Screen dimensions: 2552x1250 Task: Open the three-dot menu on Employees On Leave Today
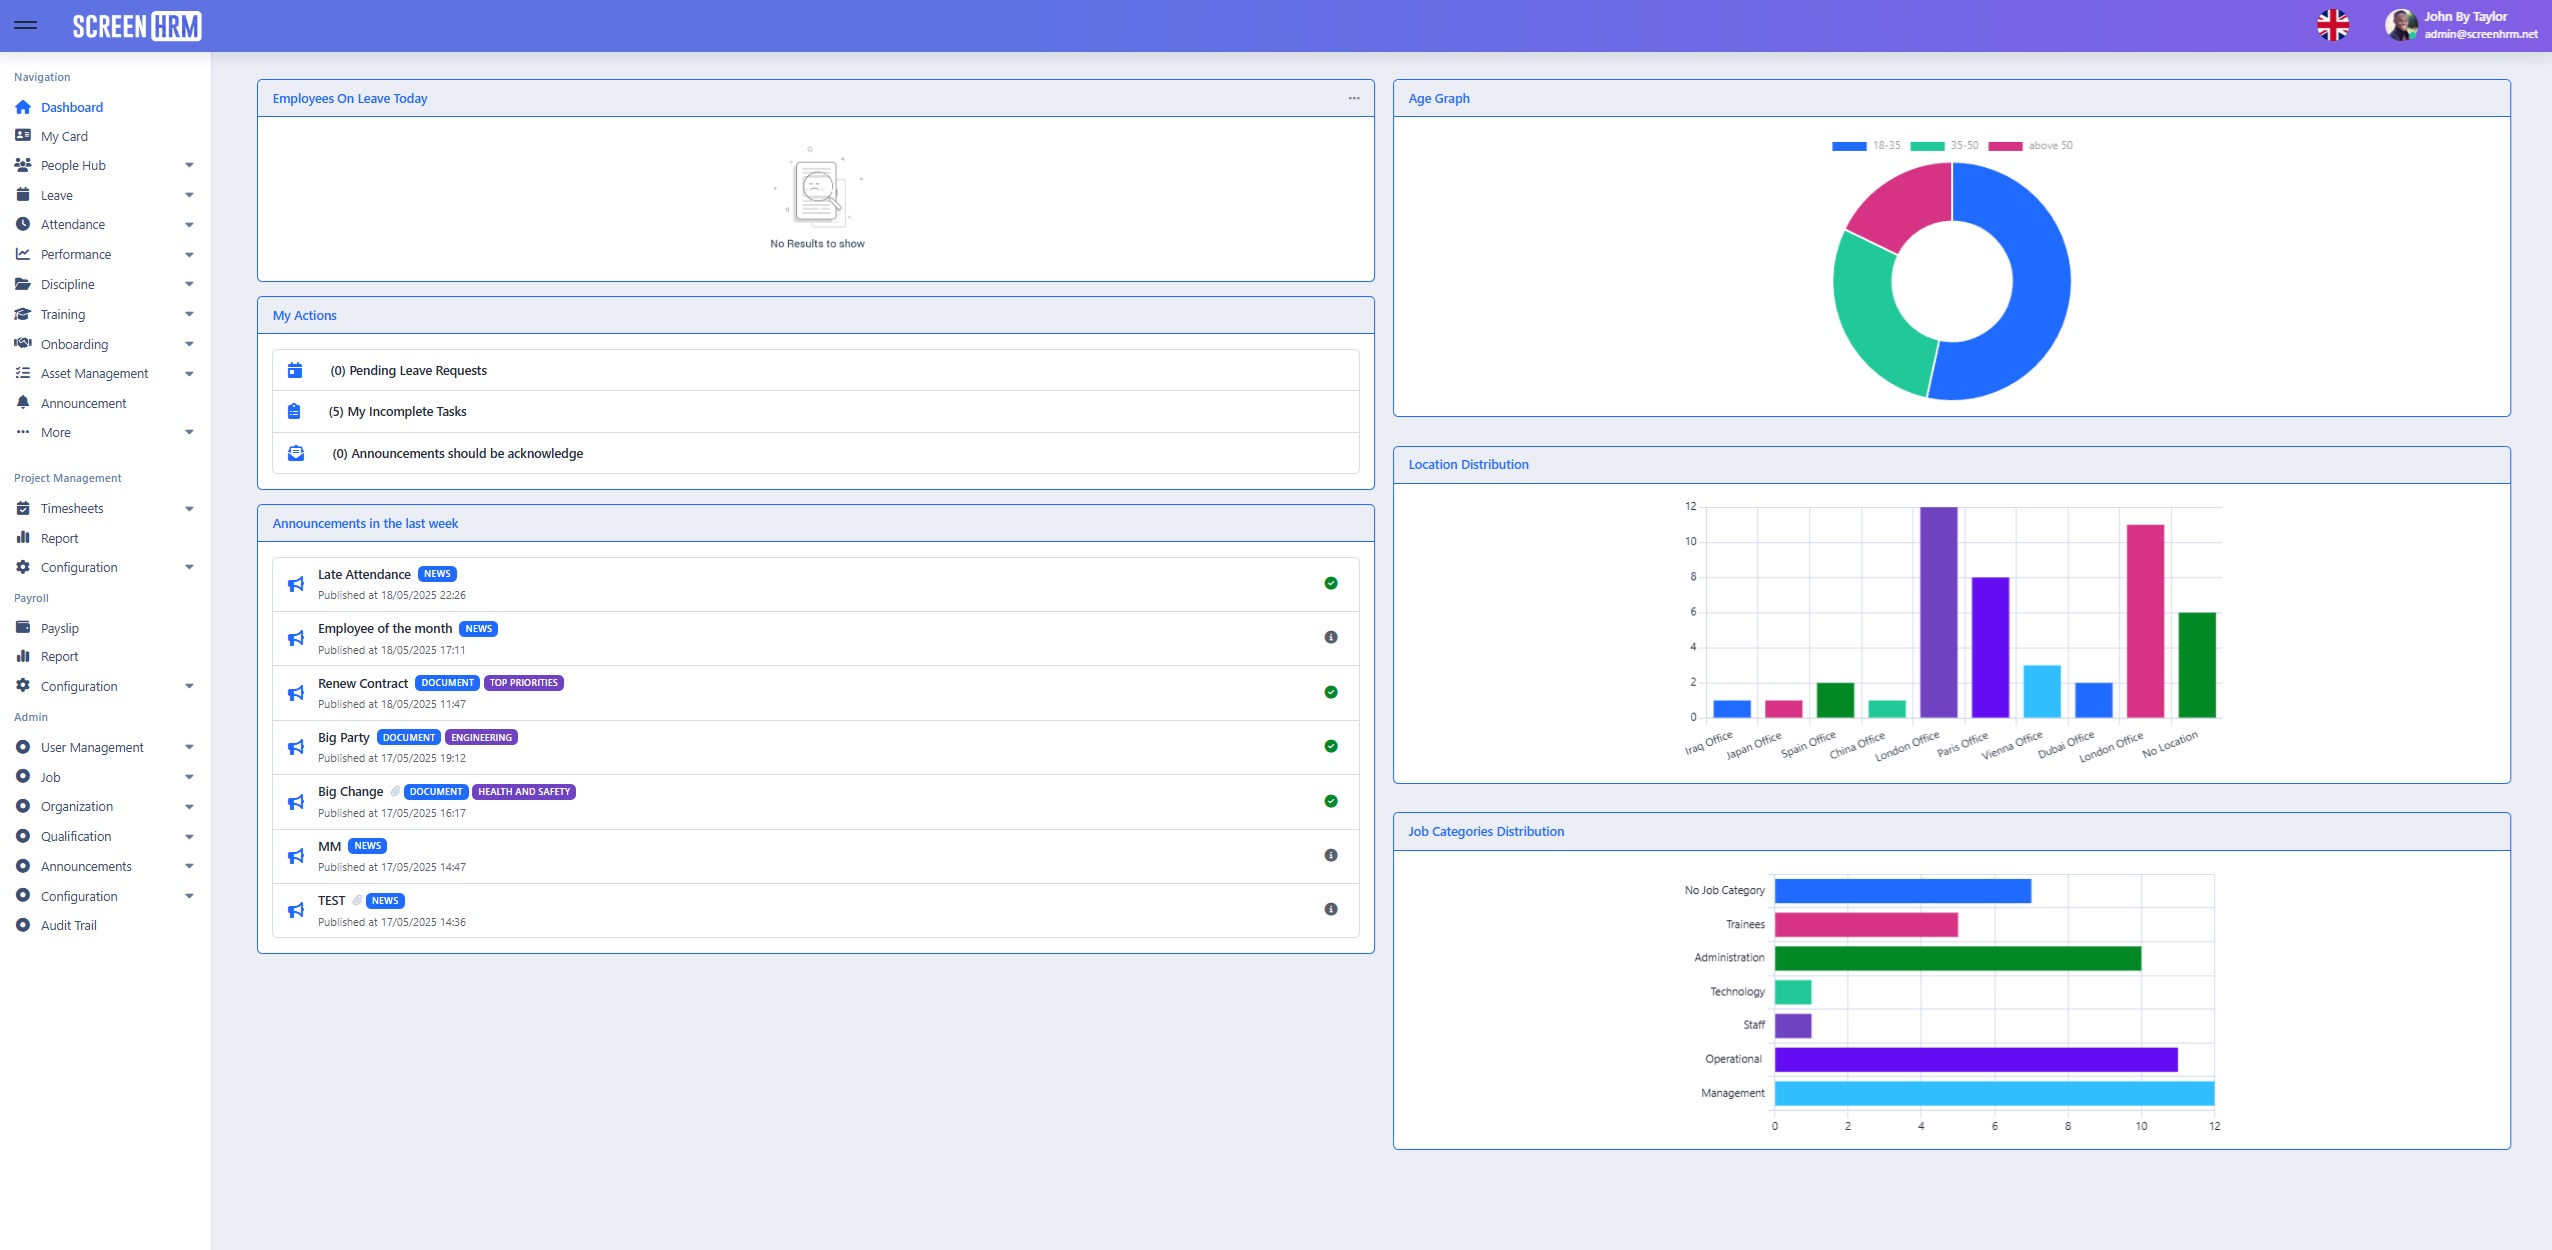click(1353, 98)
